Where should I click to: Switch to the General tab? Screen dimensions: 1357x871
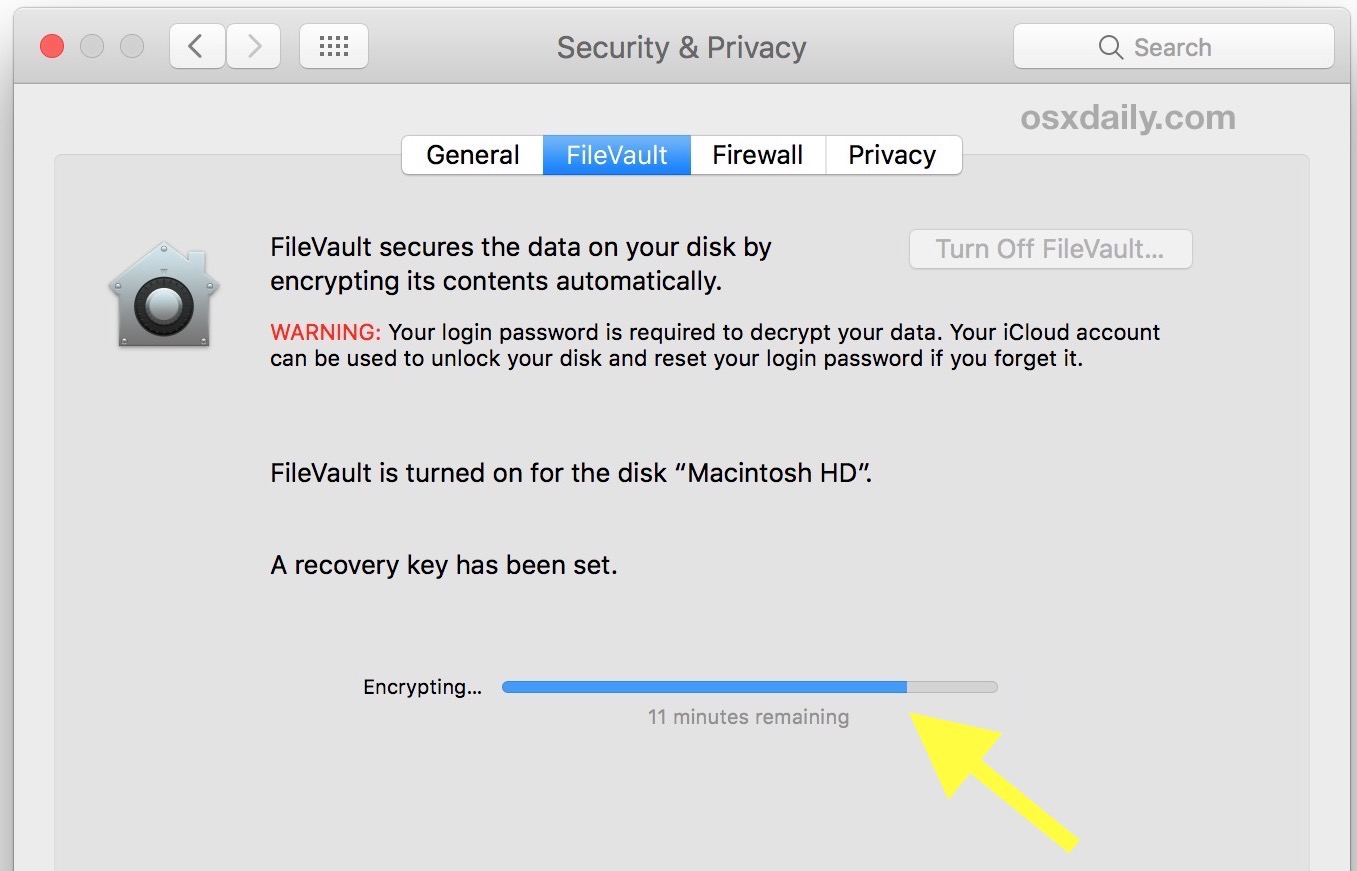tap(473, 155)
